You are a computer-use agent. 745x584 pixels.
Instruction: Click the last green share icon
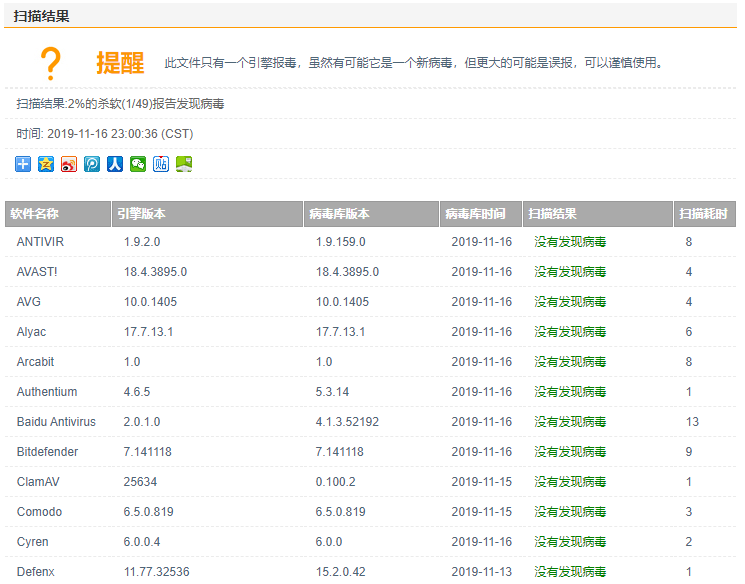[x=184, y=164]
